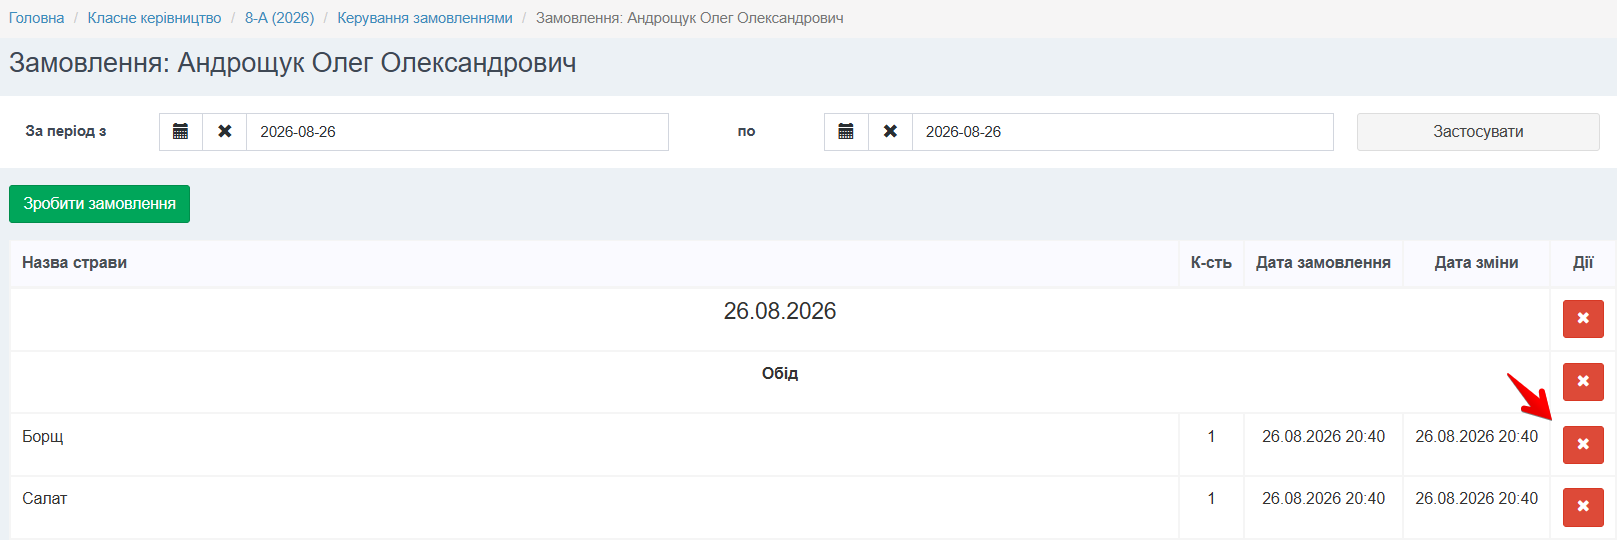Clear the start date with X icon
Viewport: 1617px width, 540px height.
tap(225, 132)
